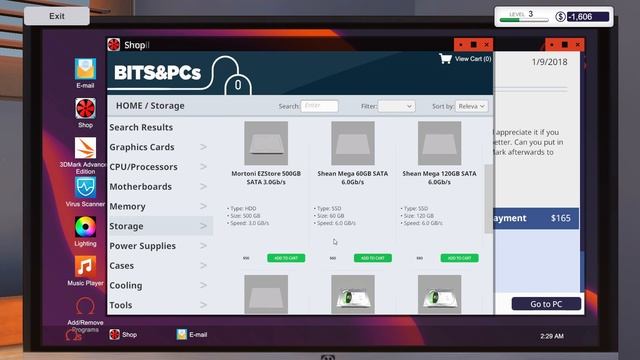This screenshot has height=360, width=640.
Task: Open Cooling category
Action: (x=159, y=285)
